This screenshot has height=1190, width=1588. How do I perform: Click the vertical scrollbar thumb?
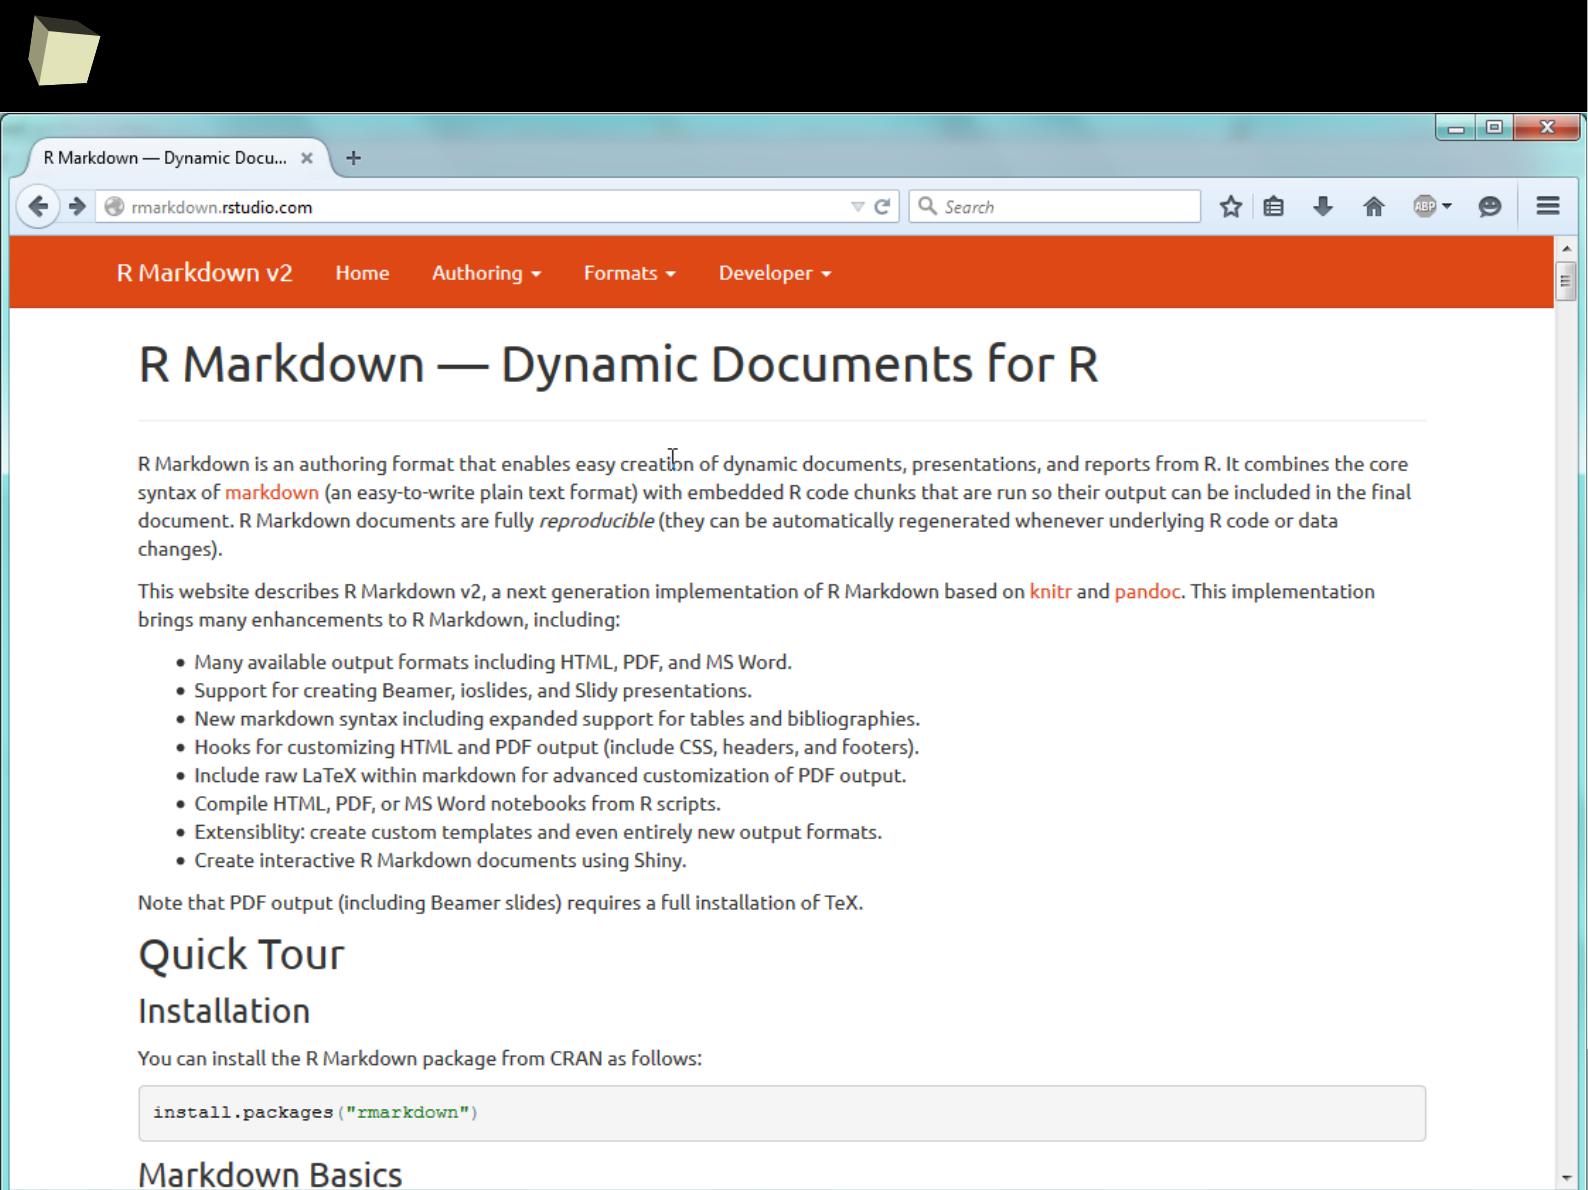pos(1566,281)
